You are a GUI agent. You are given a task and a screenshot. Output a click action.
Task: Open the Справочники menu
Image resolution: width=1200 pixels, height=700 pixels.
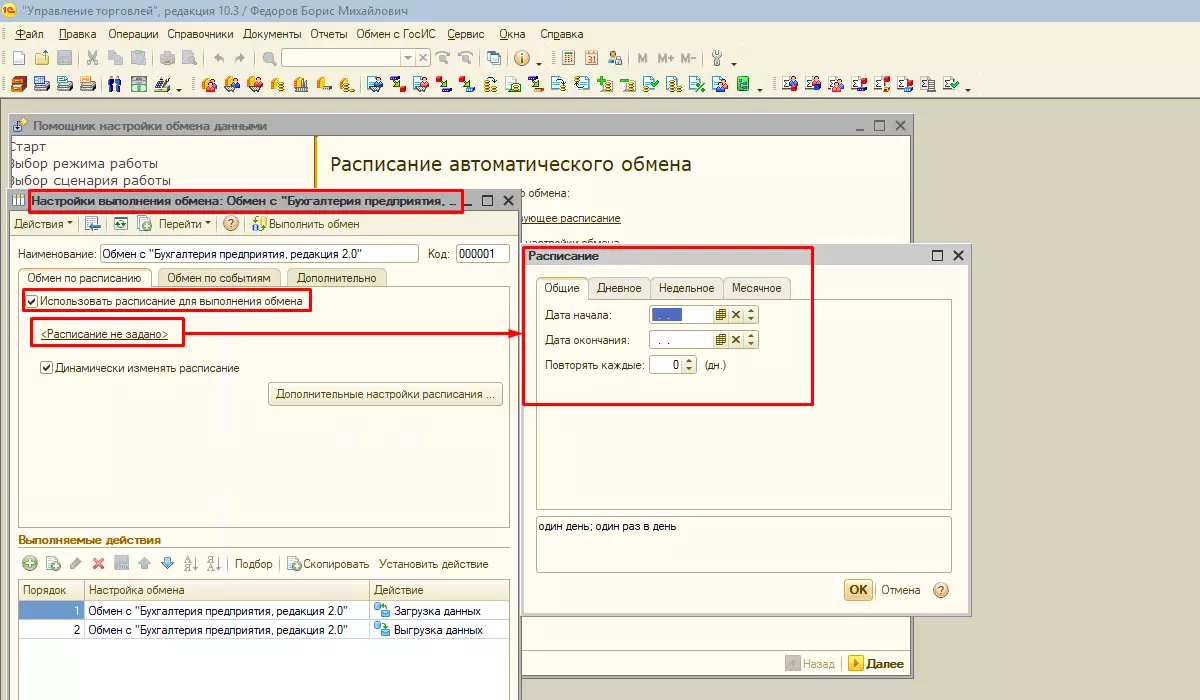pos(200,33)
